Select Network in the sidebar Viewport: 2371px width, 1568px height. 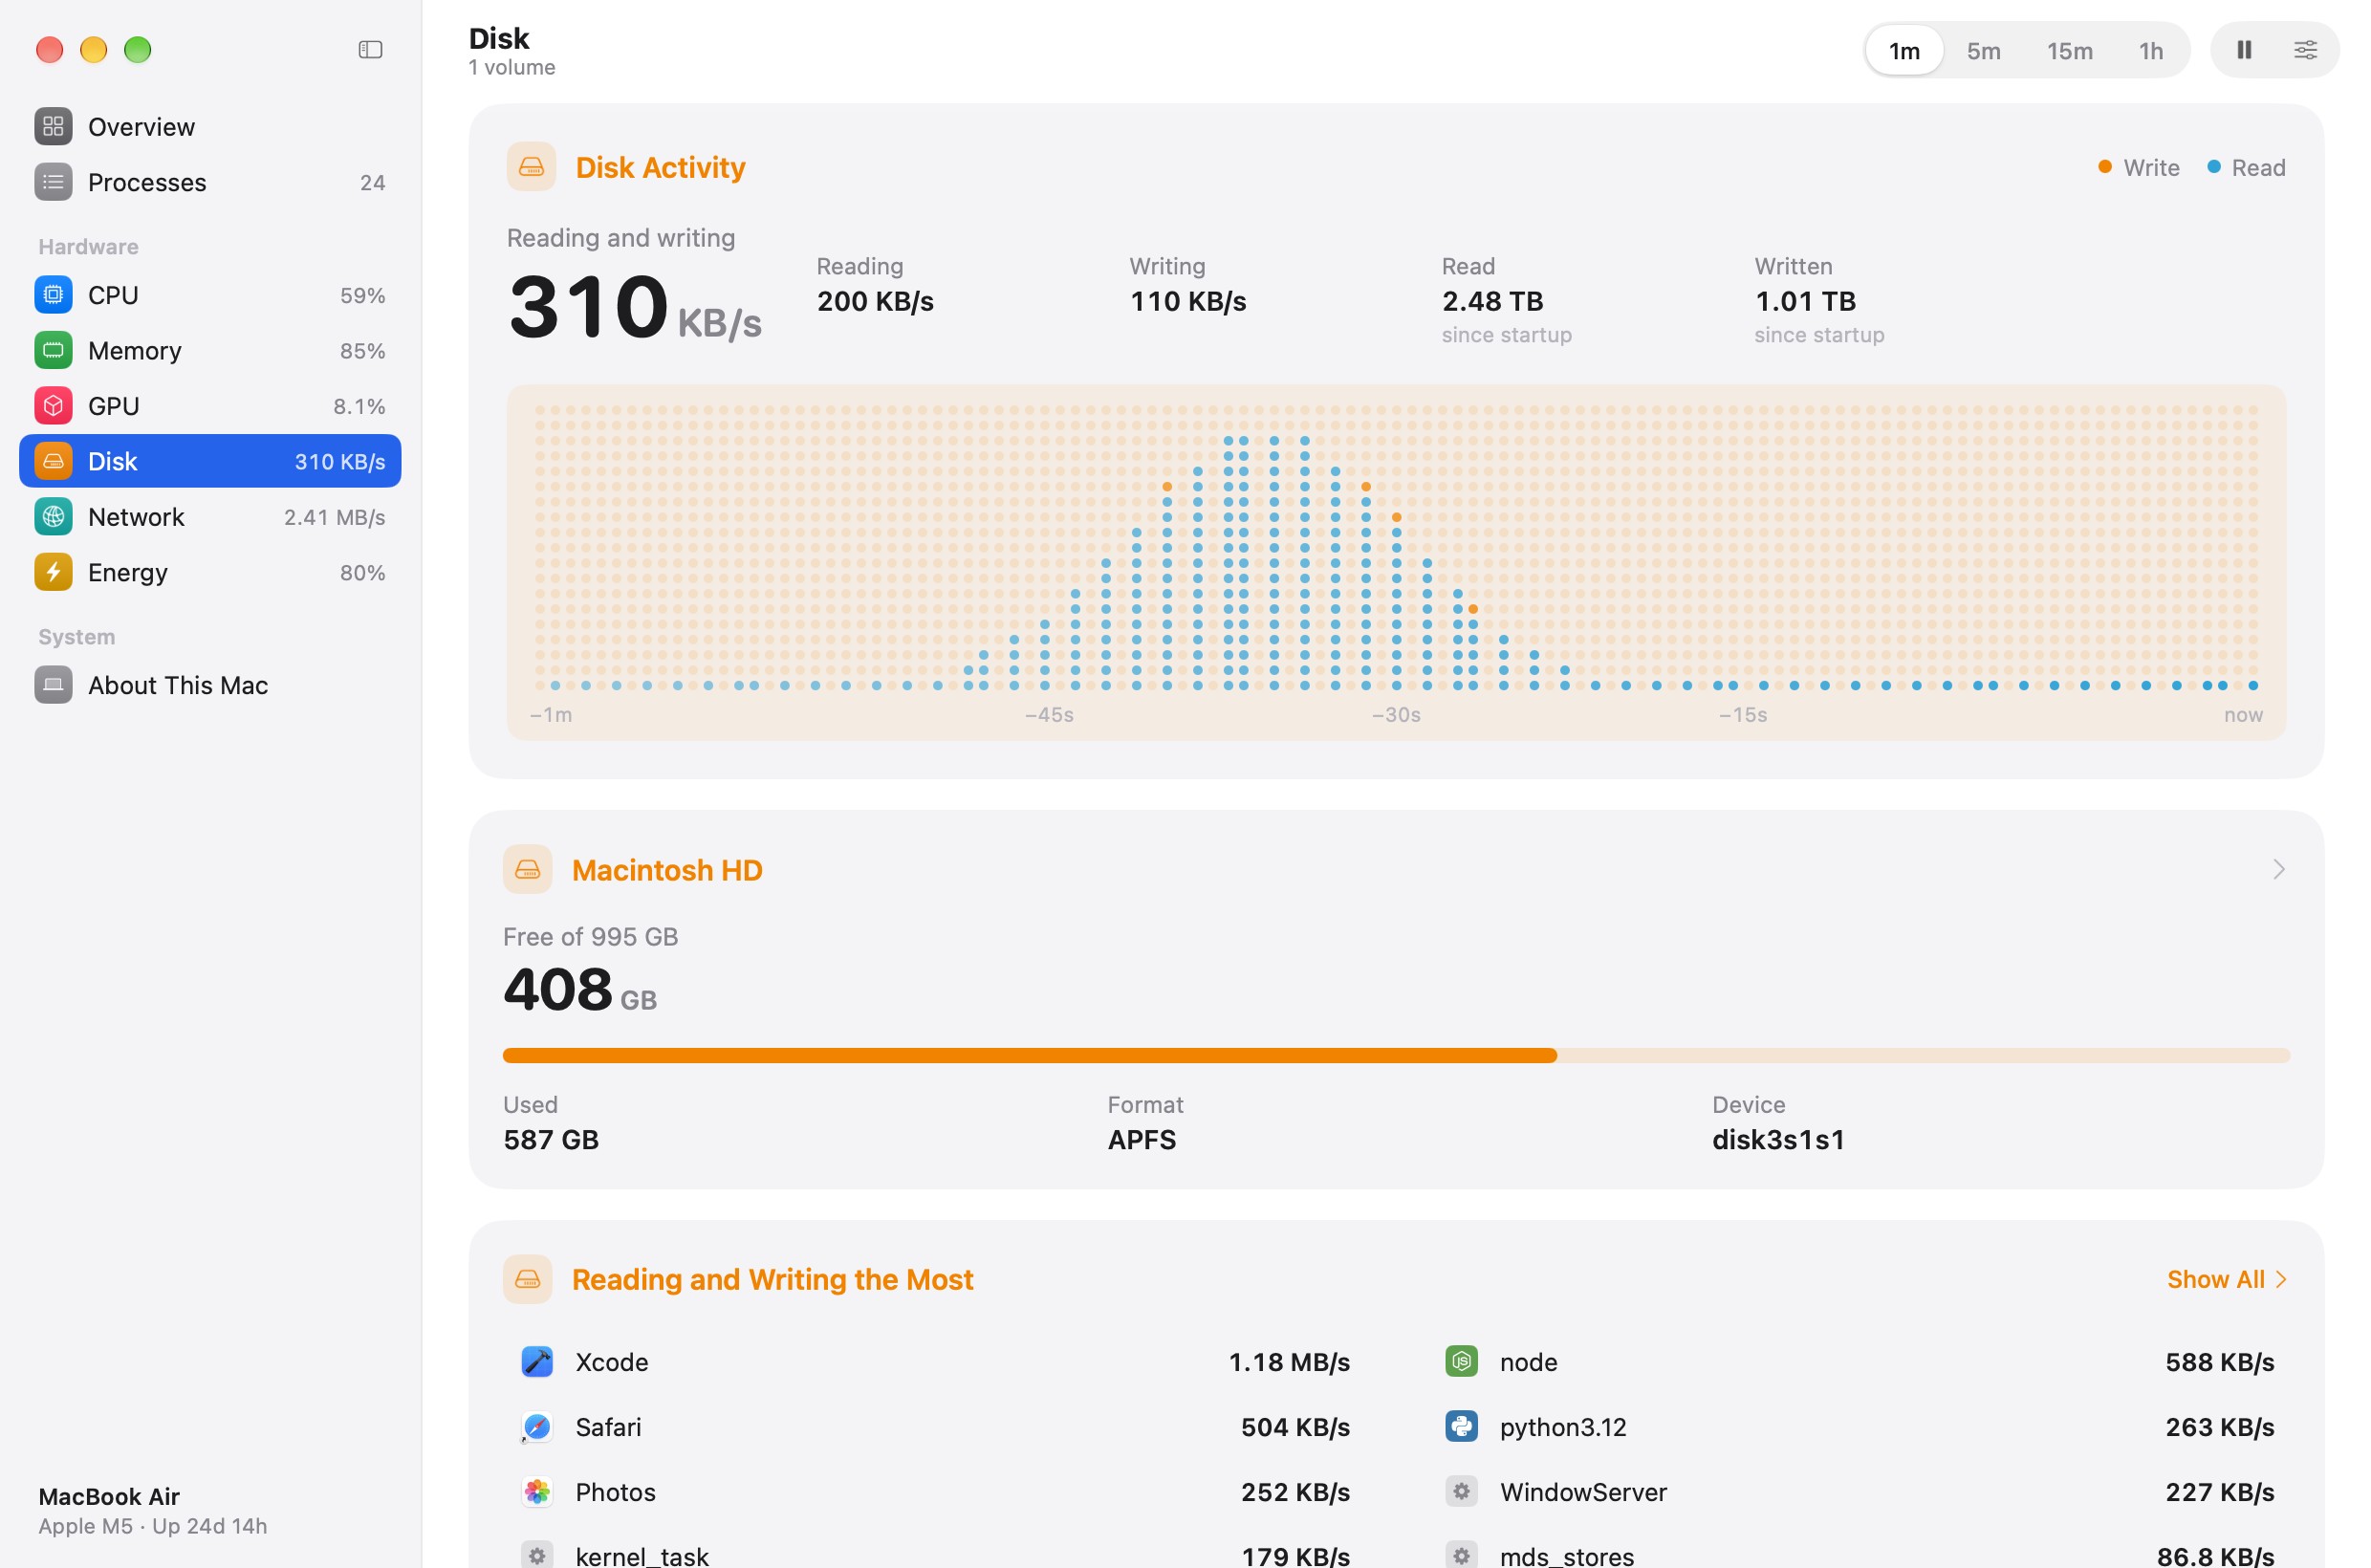[210, 517]
